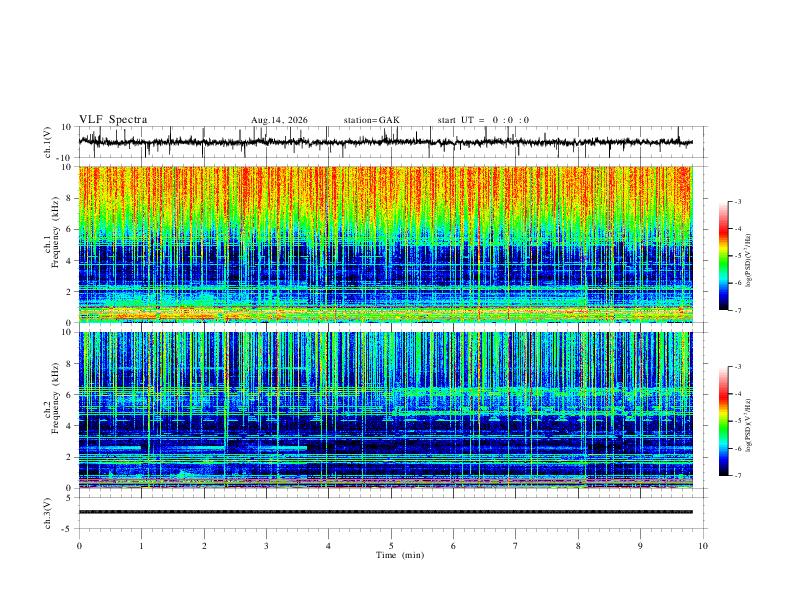Click the start UT time label

click(x=483, y=120)
